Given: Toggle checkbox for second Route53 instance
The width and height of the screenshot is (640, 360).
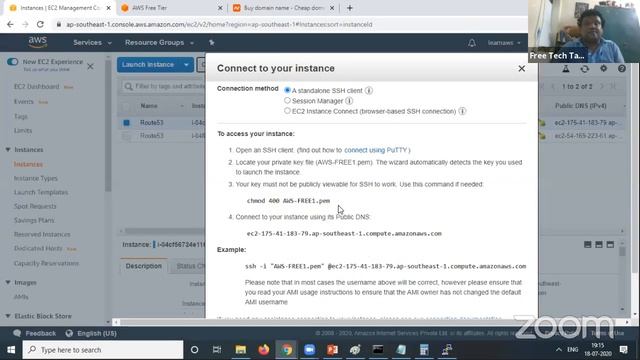Looking at the screenshot, I should click(x=127, y=136).
